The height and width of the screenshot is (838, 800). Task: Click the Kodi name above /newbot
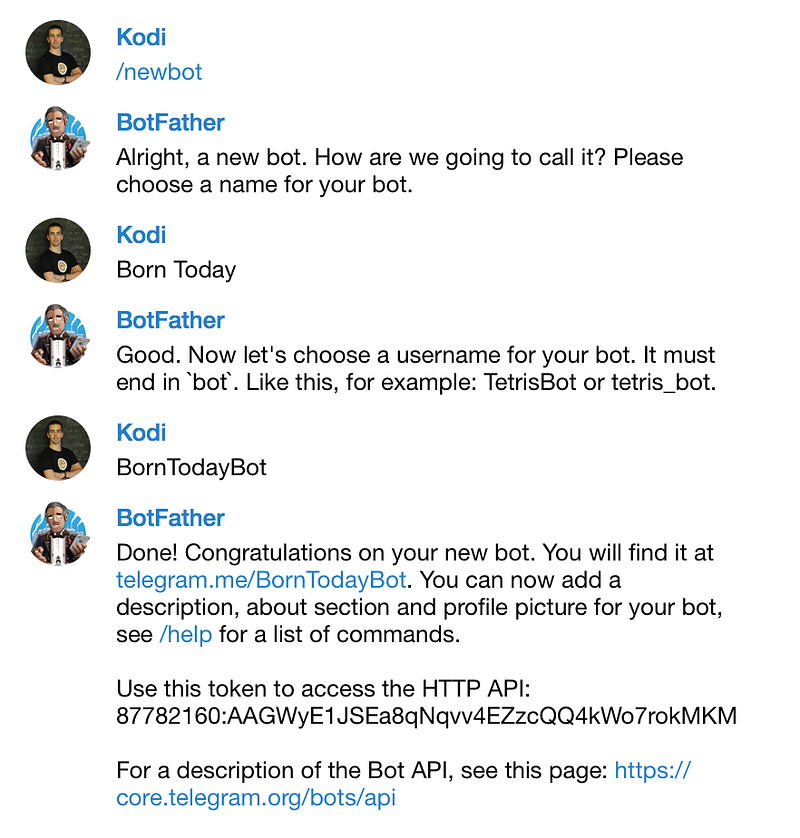[x=141, y=38]
